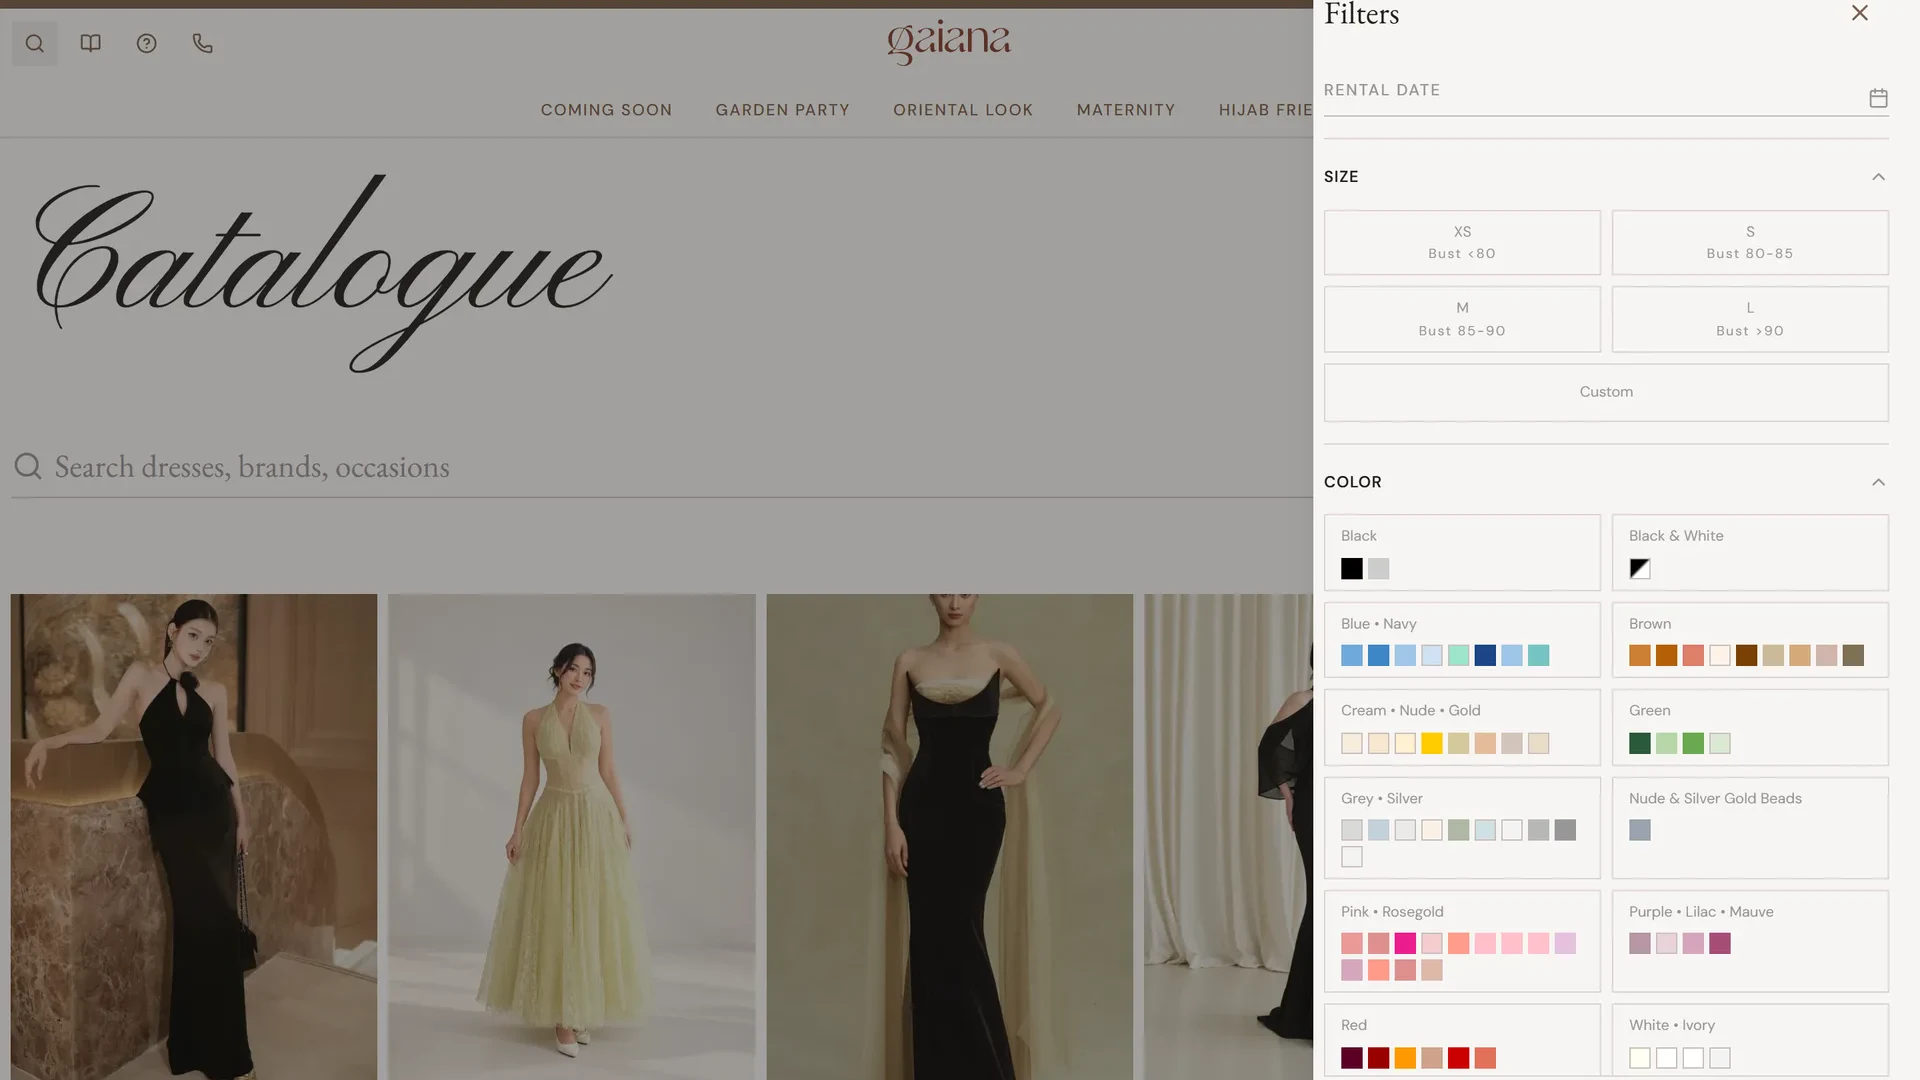The height and width of the screenshot is (1080, 1920).
Task: Pick Purple • Lilac • Mauve filter
Action: point(1750,941)
